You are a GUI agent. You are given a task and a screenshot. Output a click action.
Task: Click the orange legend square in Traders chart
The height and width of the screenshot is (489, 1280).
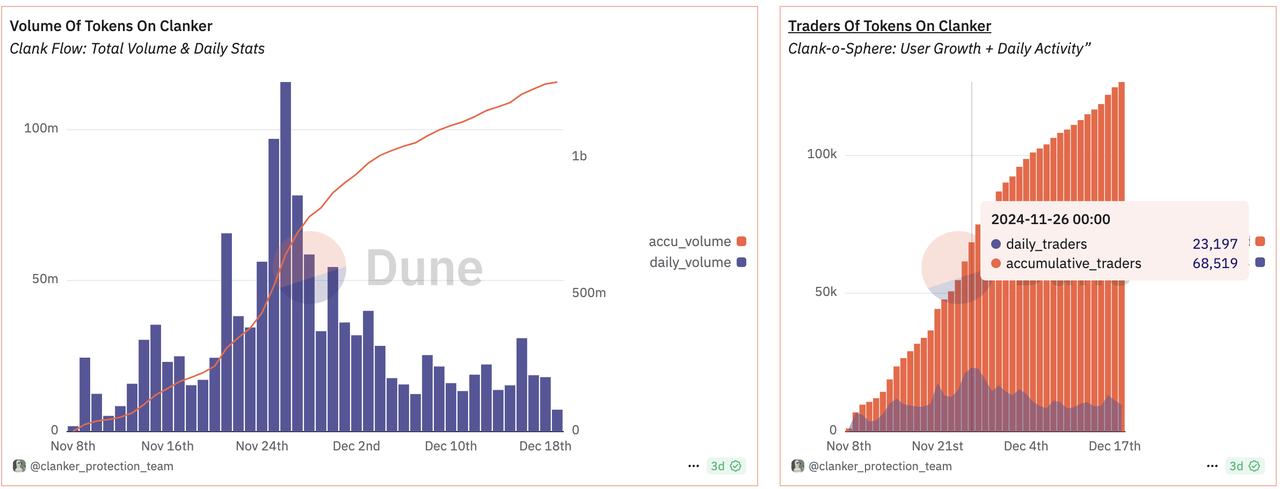[x=1260, y=241]
